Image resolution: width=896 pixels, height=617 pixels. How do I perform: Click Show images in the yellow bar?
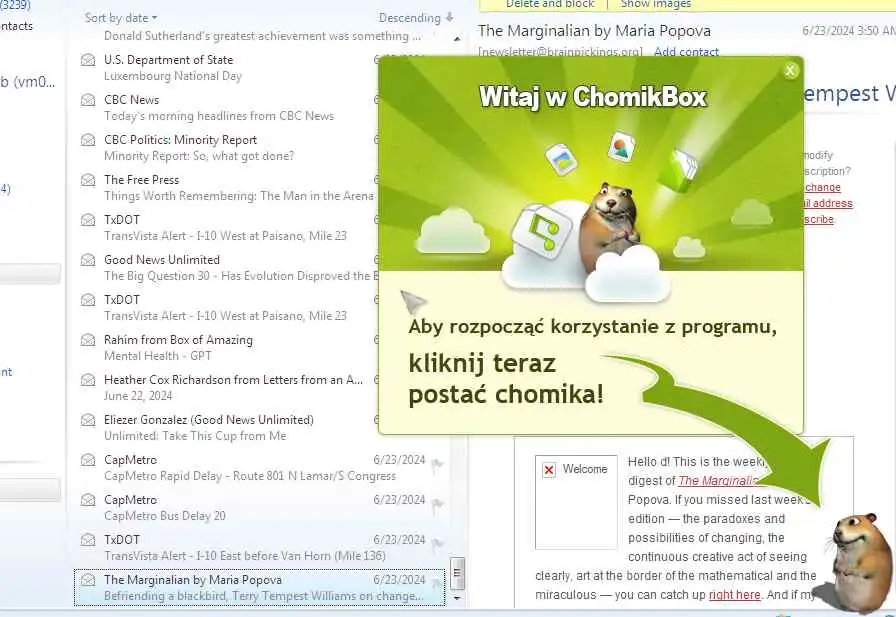655,4
